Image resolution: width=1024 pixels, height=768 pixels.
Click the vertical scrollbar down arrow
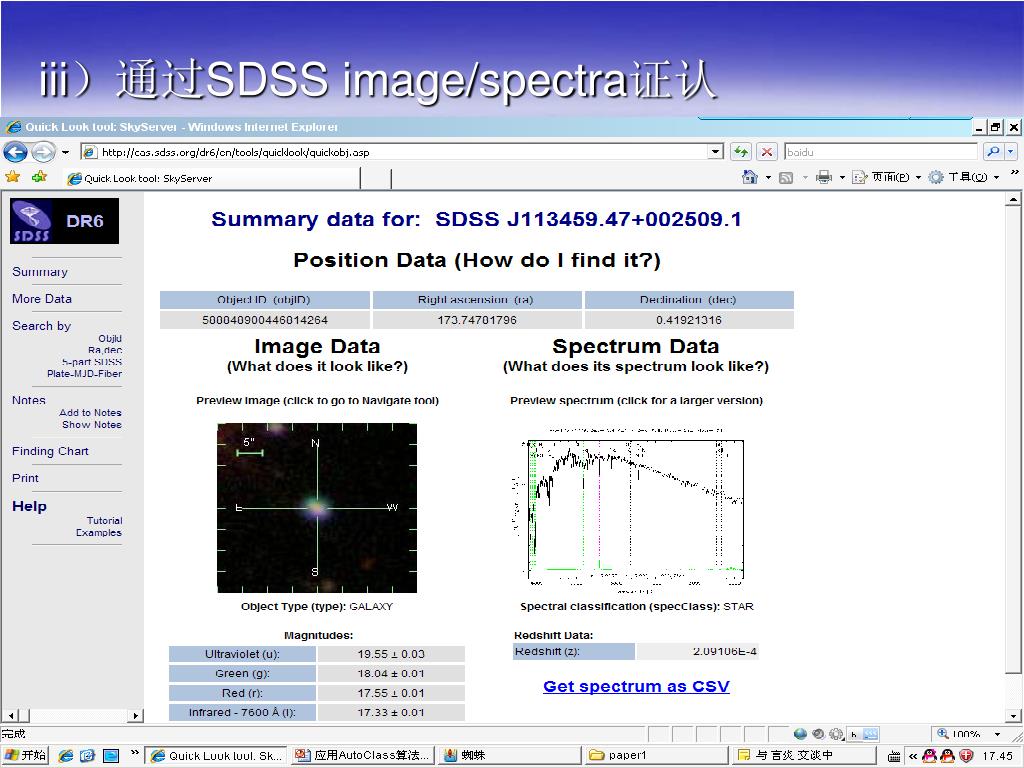(1012, 714)
